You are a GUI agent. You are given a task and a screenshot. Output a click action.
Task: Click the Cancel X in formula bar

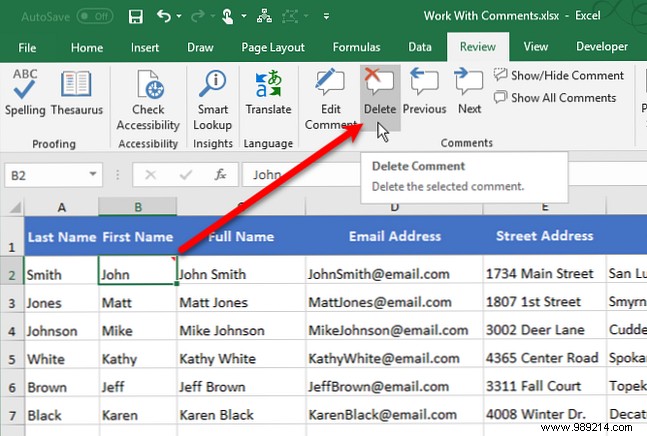pos(151,175)
